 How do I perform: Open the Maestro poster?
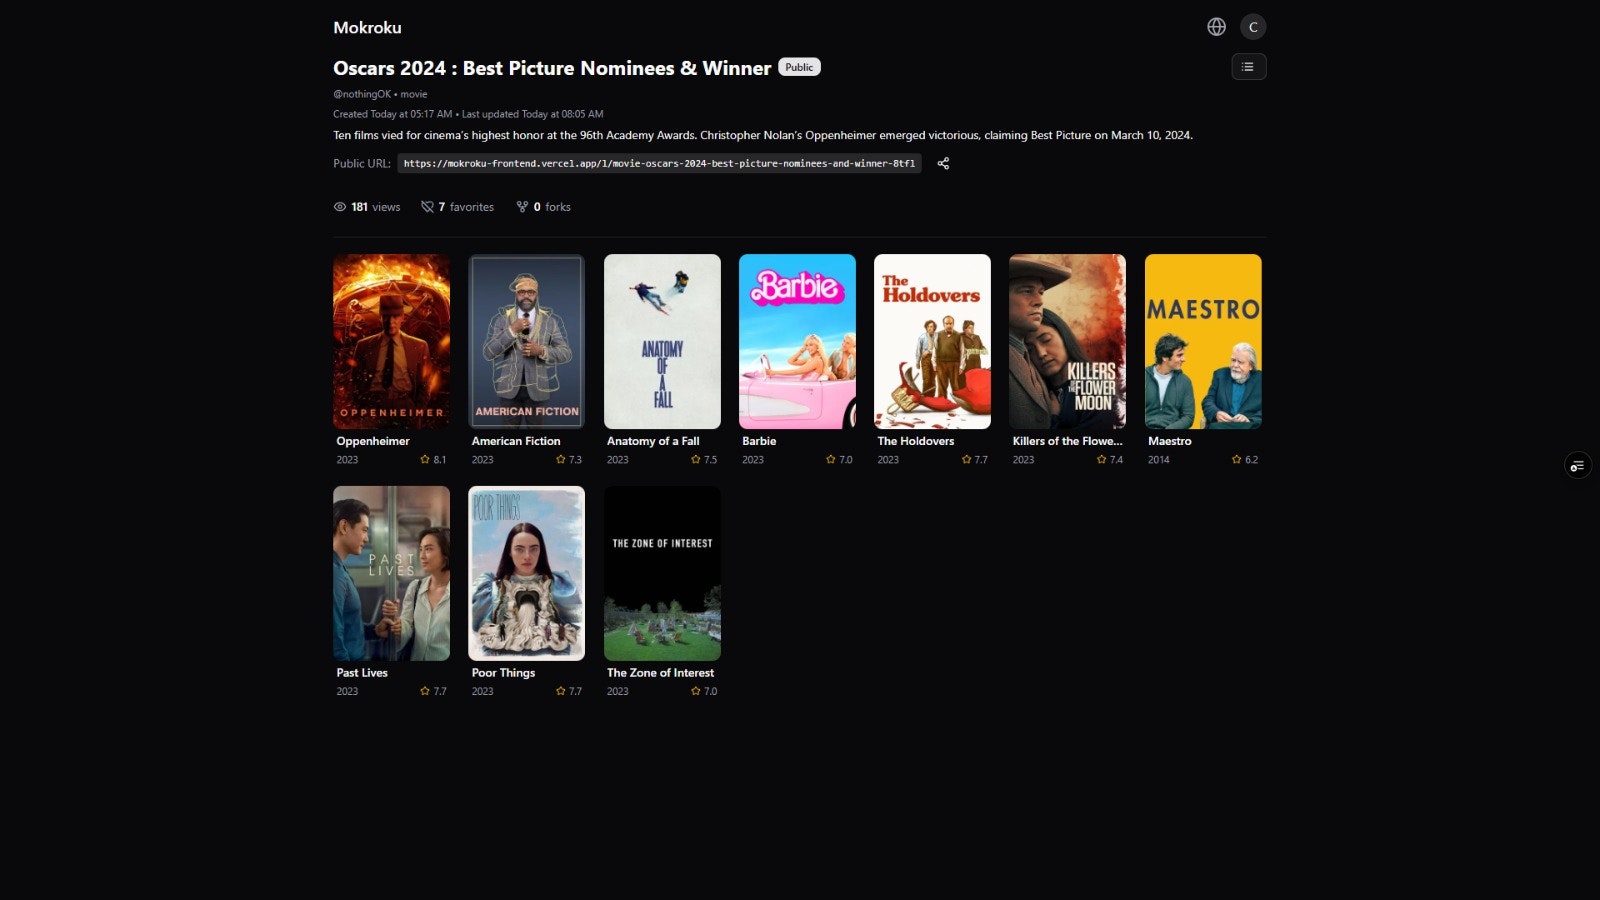pyautogui.click(x=1203, y=341)
